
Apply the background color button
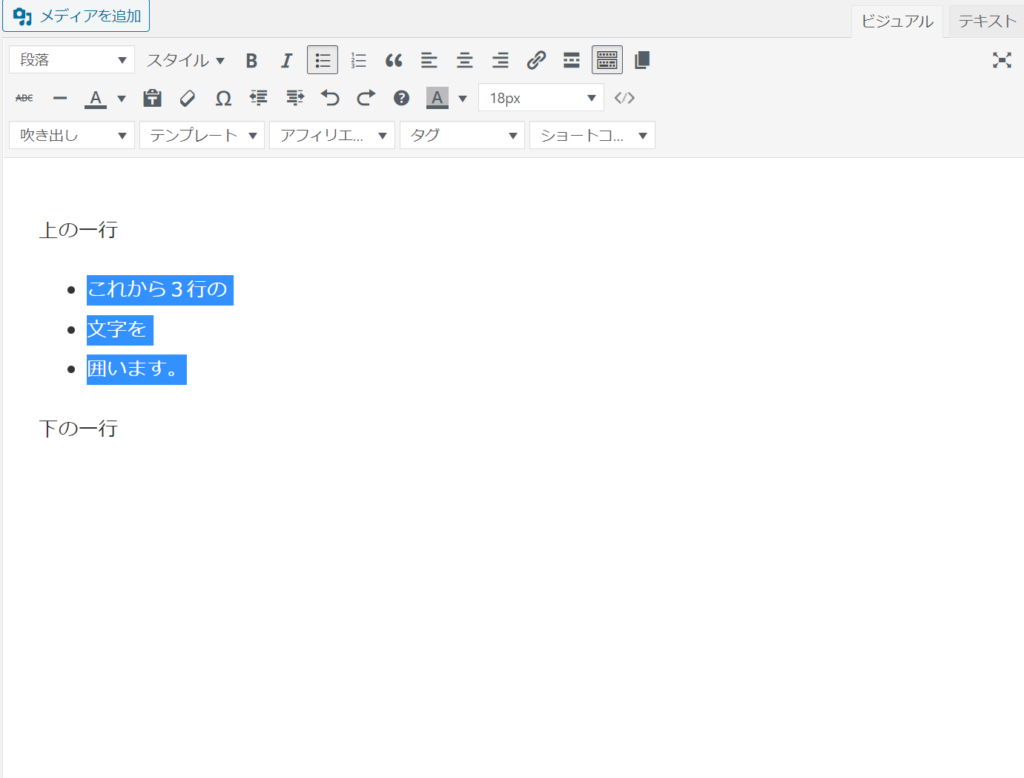pyautogui.click(x=437, y=98)
